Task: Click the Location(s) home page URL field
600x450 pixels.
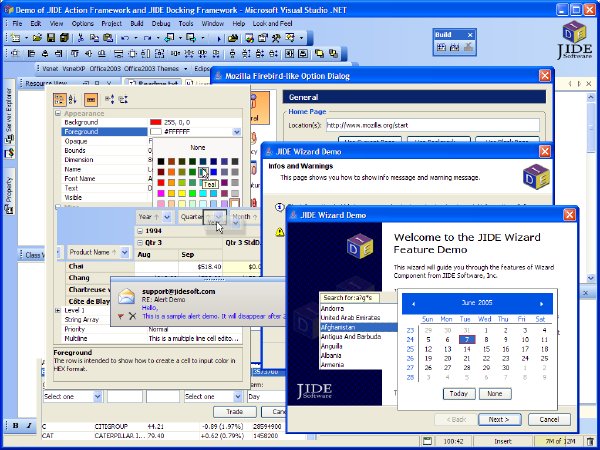Action: click(x=433, y=125)
